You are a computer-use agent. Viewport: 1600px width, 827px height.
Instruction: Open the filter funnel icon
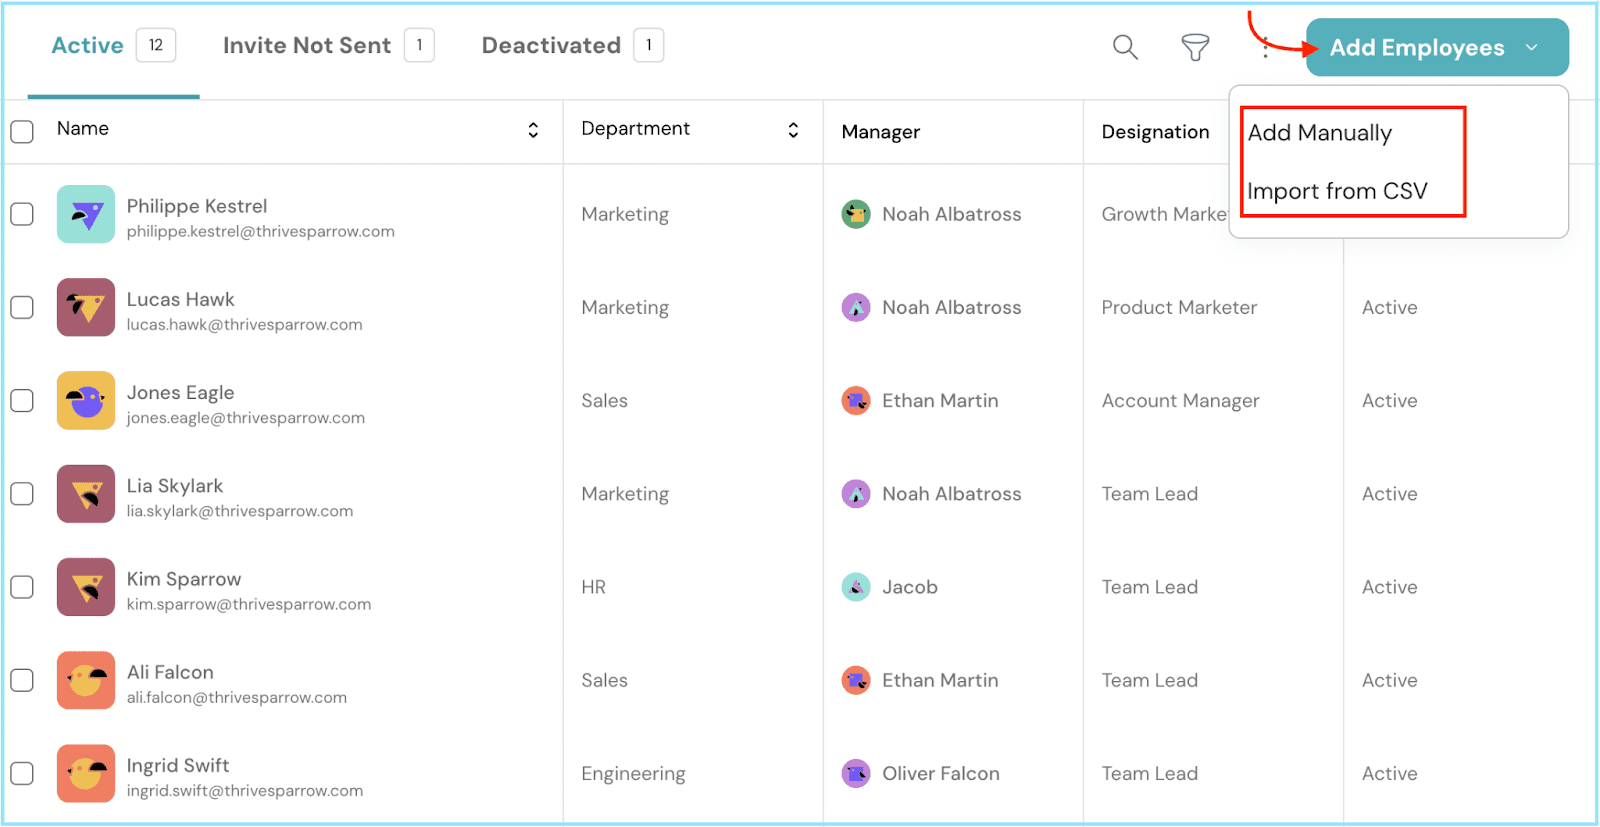(x=1195, y=47)
